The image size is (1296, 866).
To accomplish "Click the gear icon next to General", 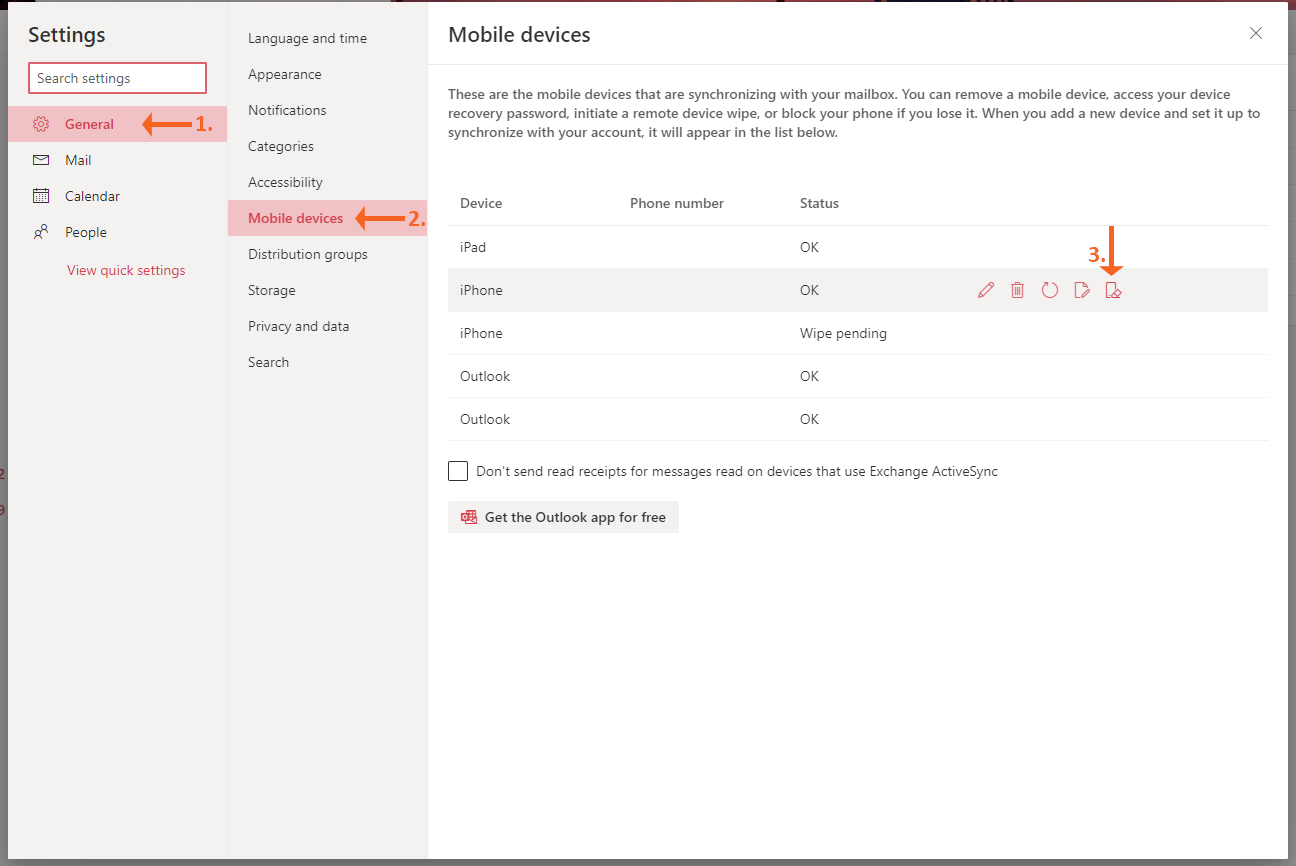I will pos(41,123).
